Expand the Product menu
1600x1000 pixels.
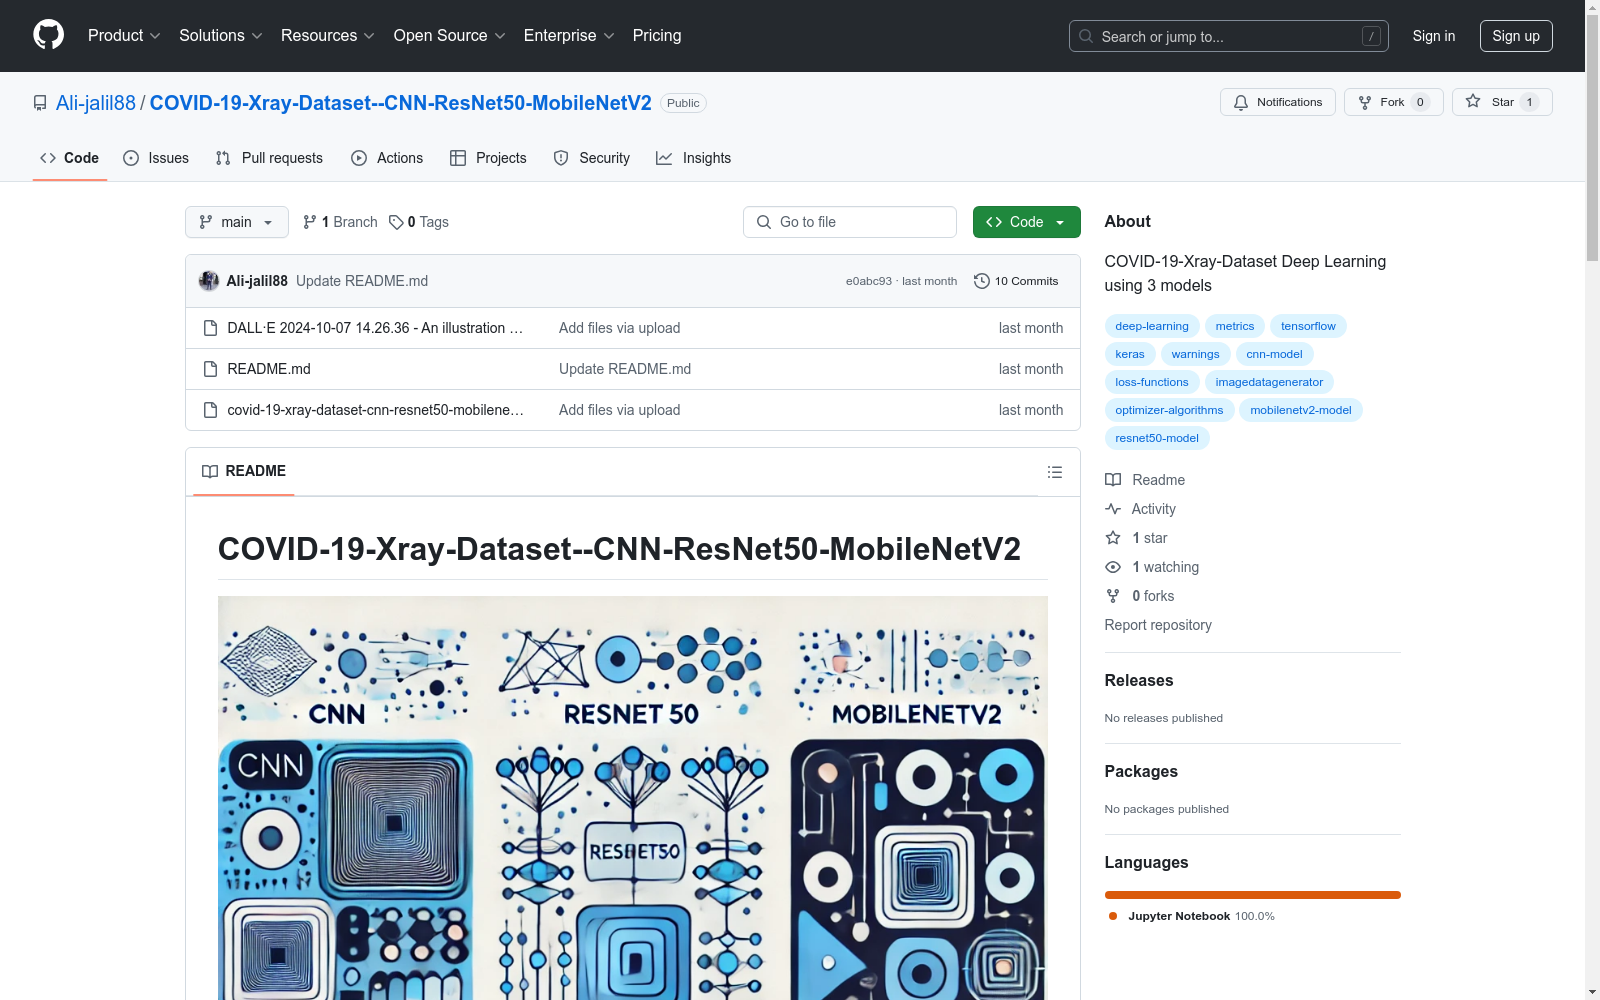point(124,35)
